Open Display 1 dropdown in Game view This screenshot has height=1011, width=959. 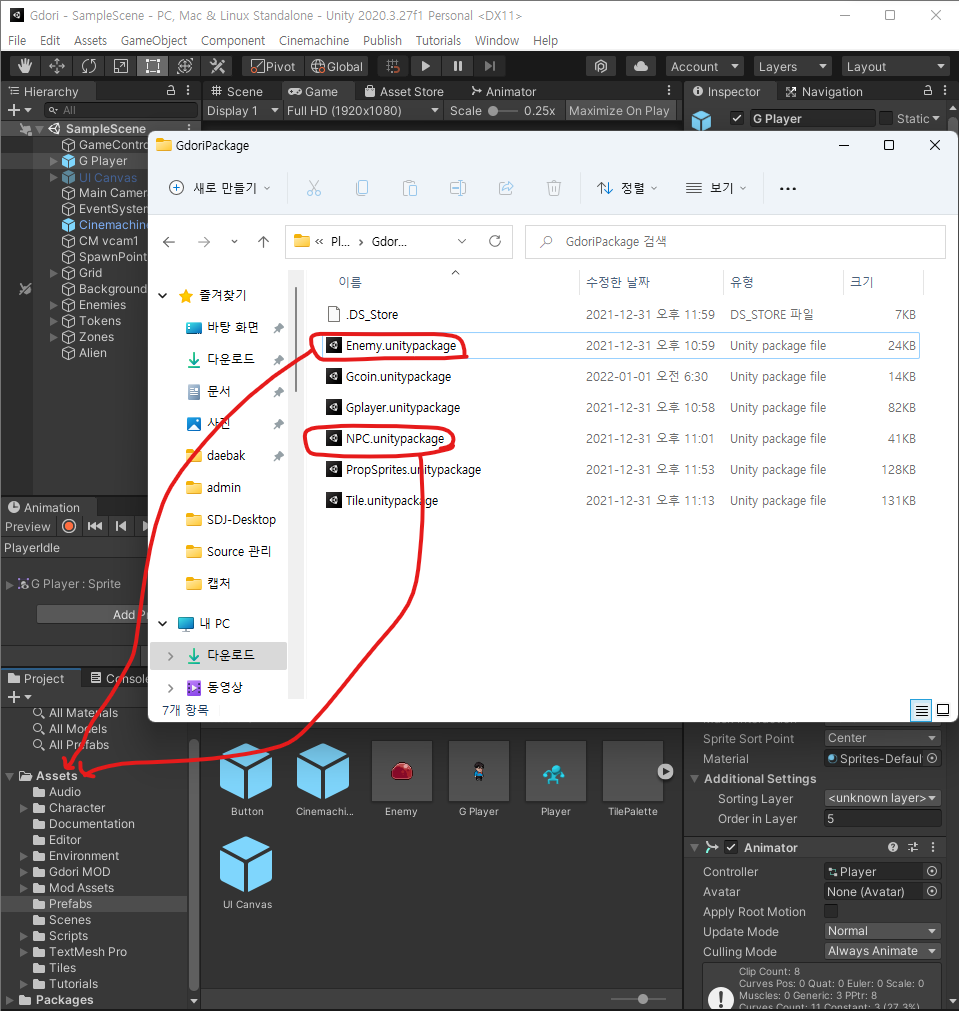click(x=242, y=110)
